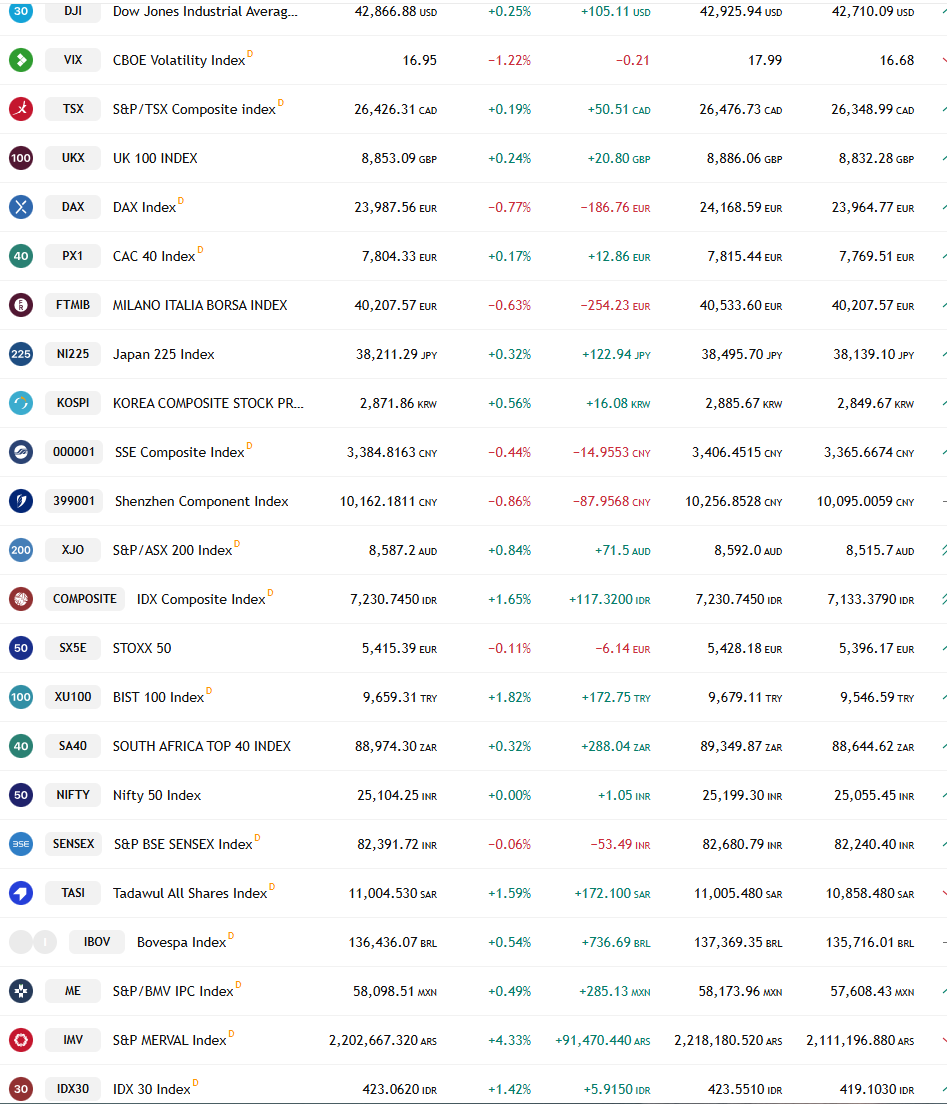This screenshot has height=1104, width=947.
Task: Click the BIST 100 low 9,546.59 TRY
Action: pyautogui.click(x=877, y=698)
